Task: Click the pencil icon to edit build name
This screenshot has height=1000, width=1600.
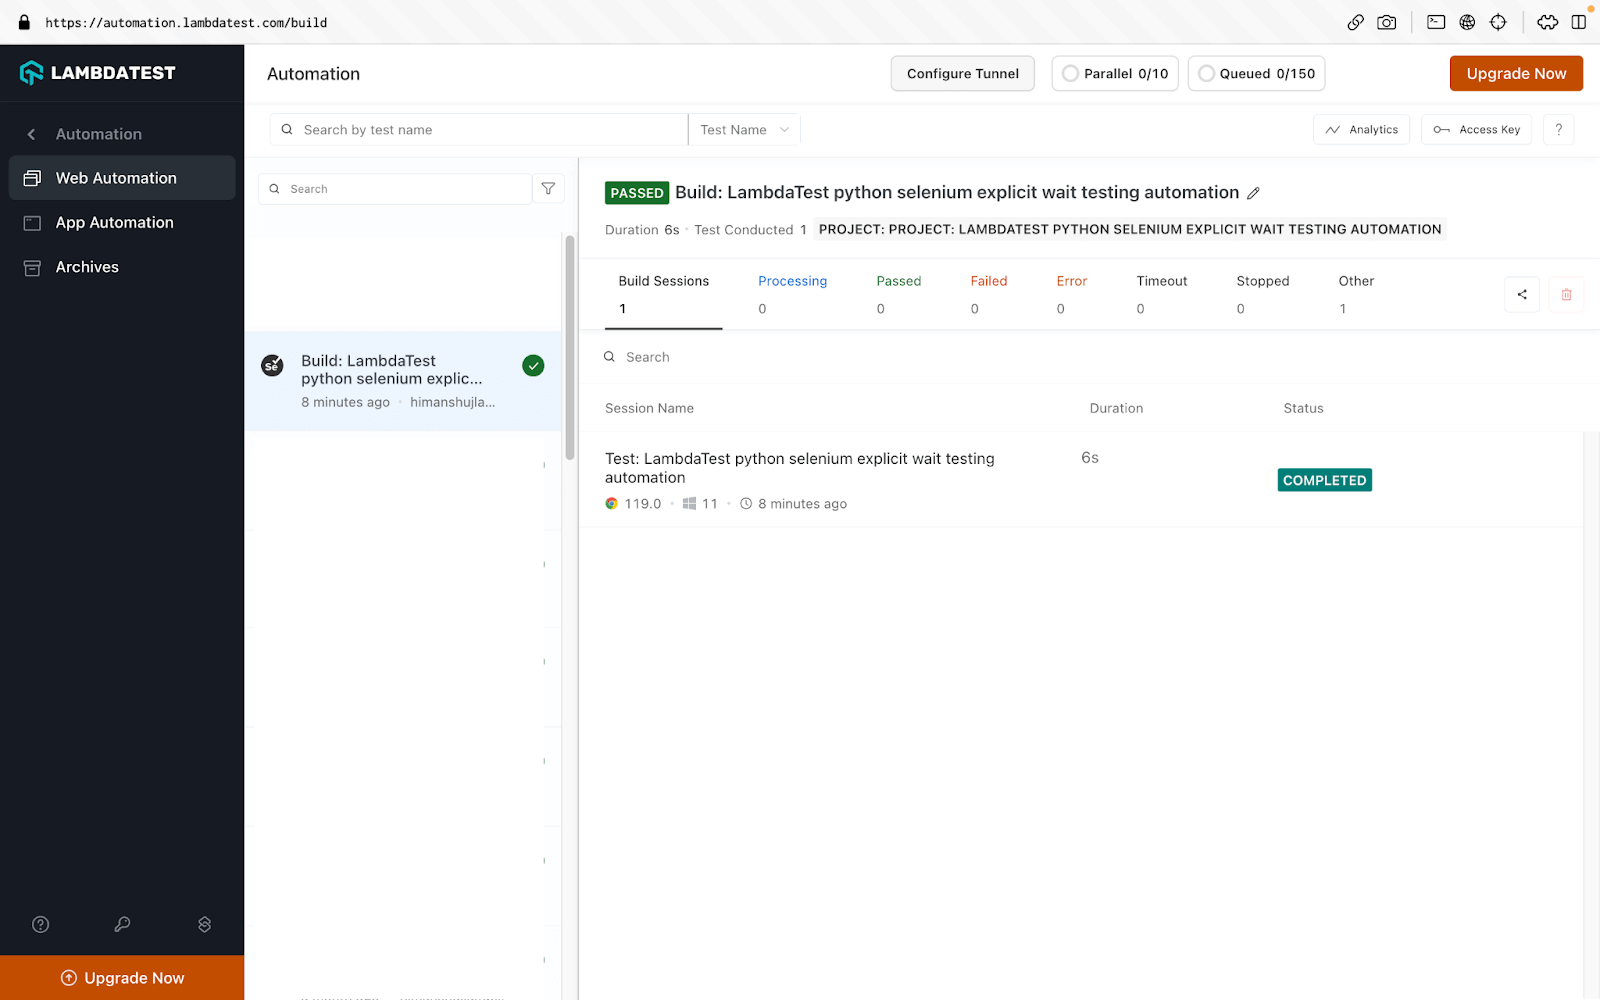Action: pyautogui.click(x=1253, y=193)
